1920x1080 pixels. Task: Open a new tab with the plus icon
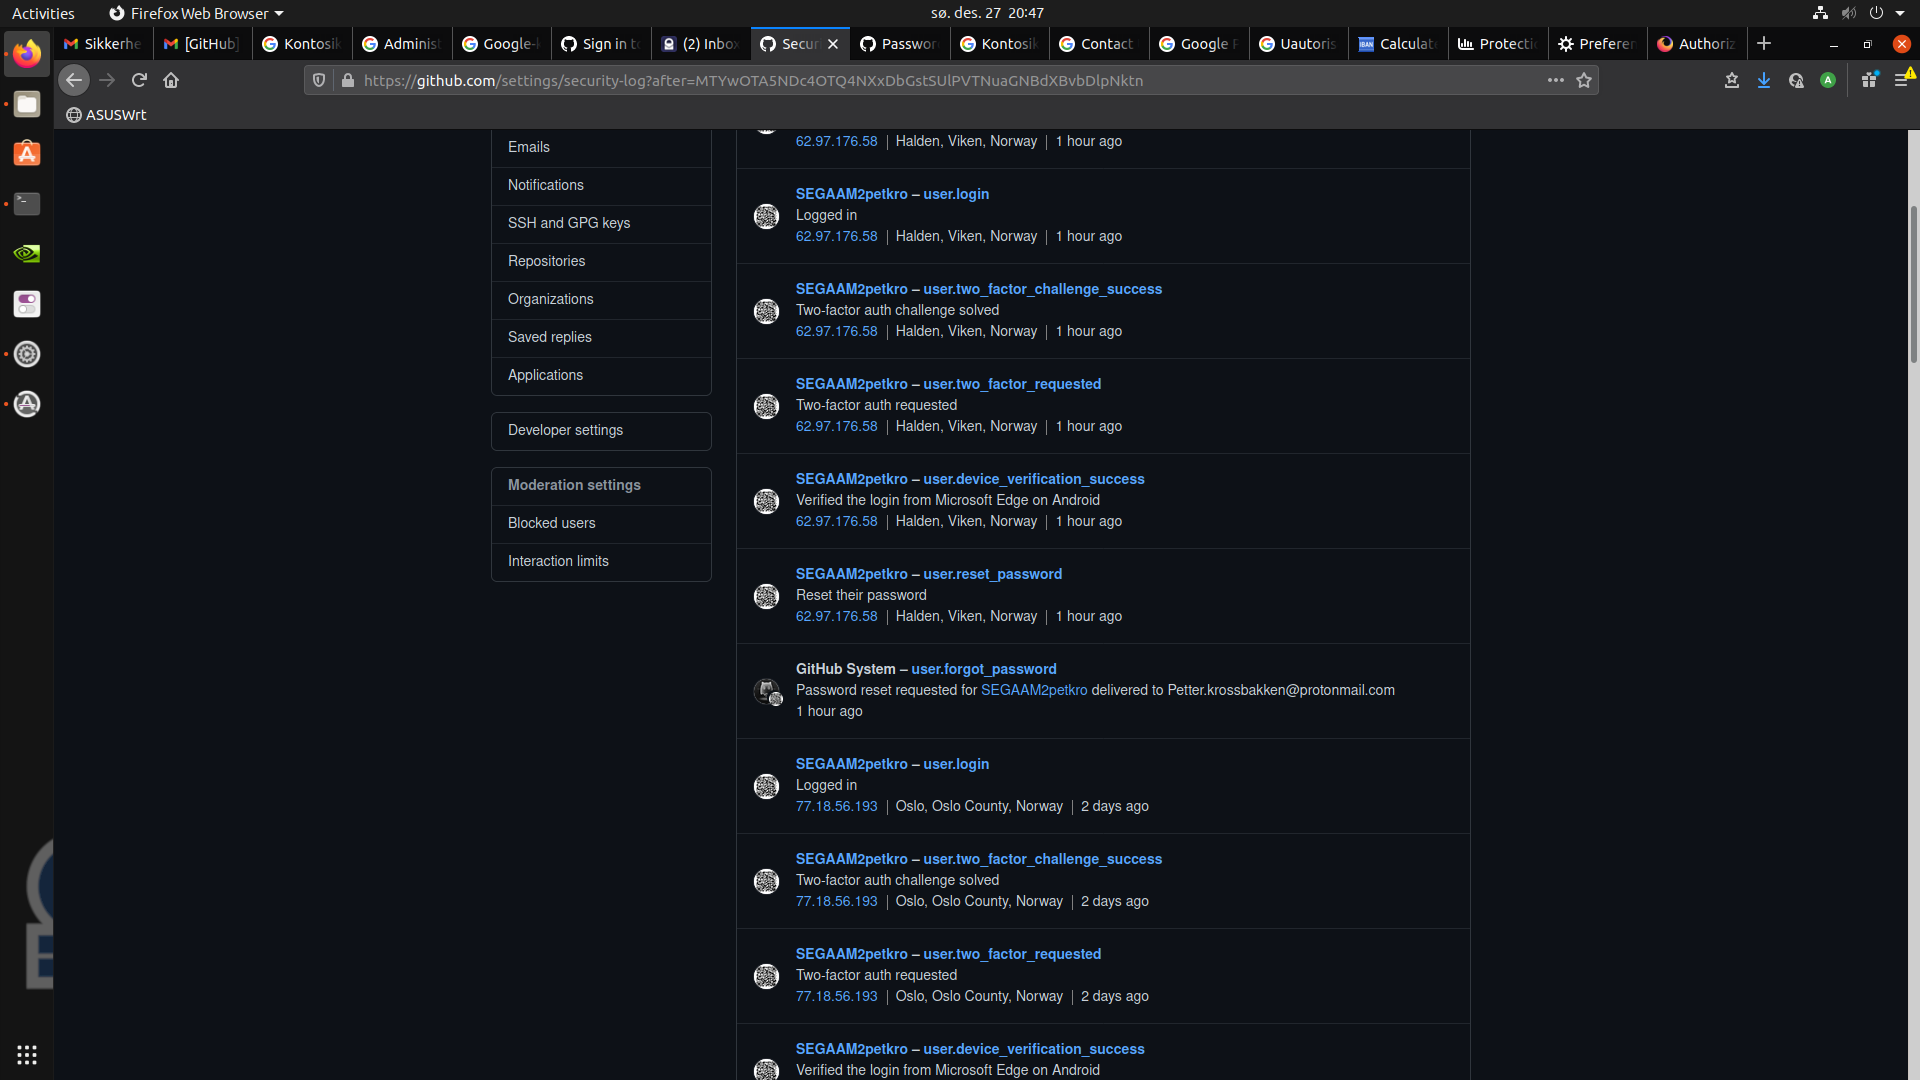(x=1763, y=43)
